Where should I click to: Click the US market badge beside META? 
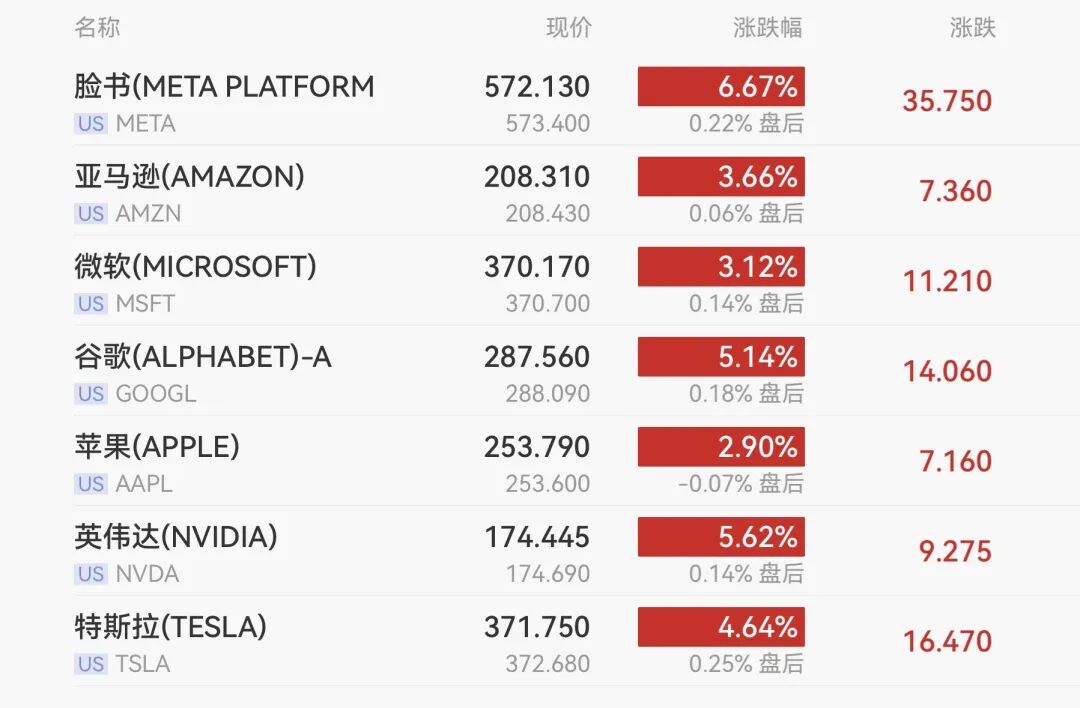click(91, 124)
